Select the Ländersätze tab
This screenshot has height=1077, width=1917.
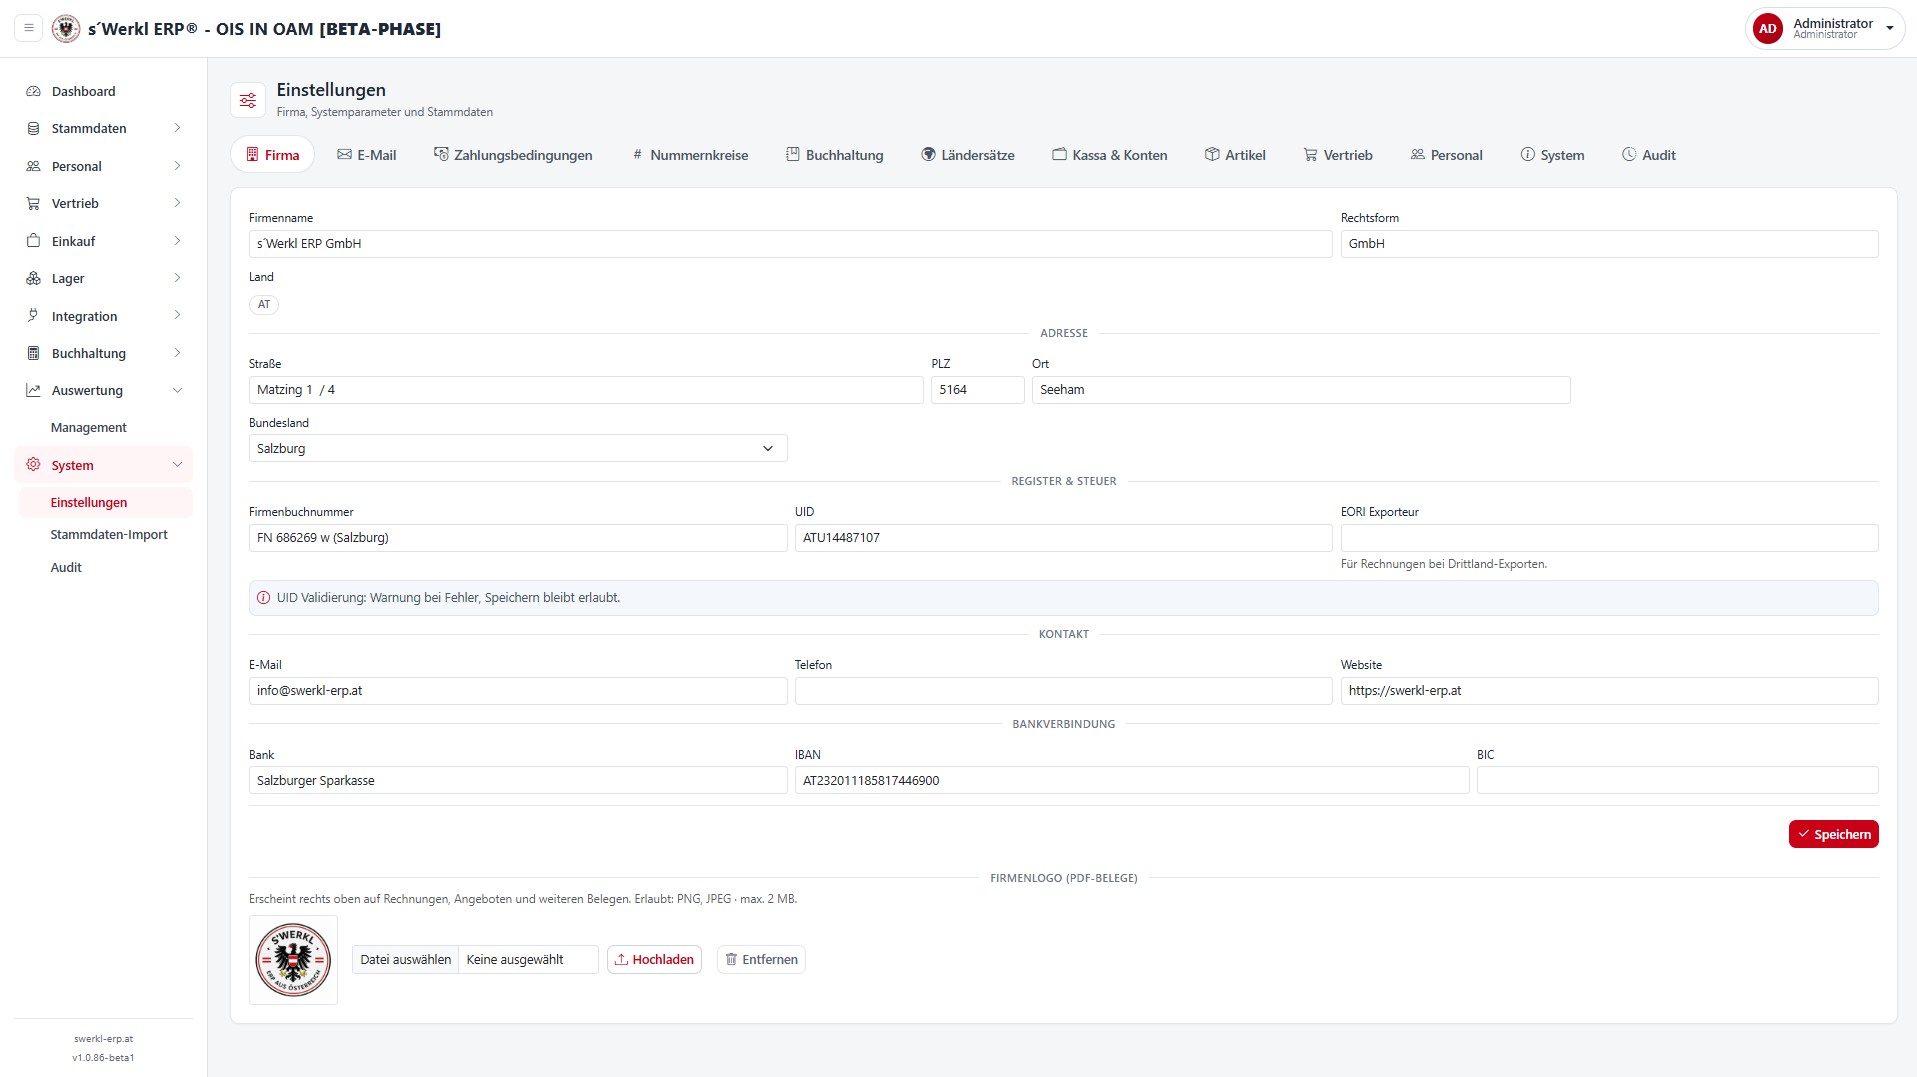(x=968, y=155)
